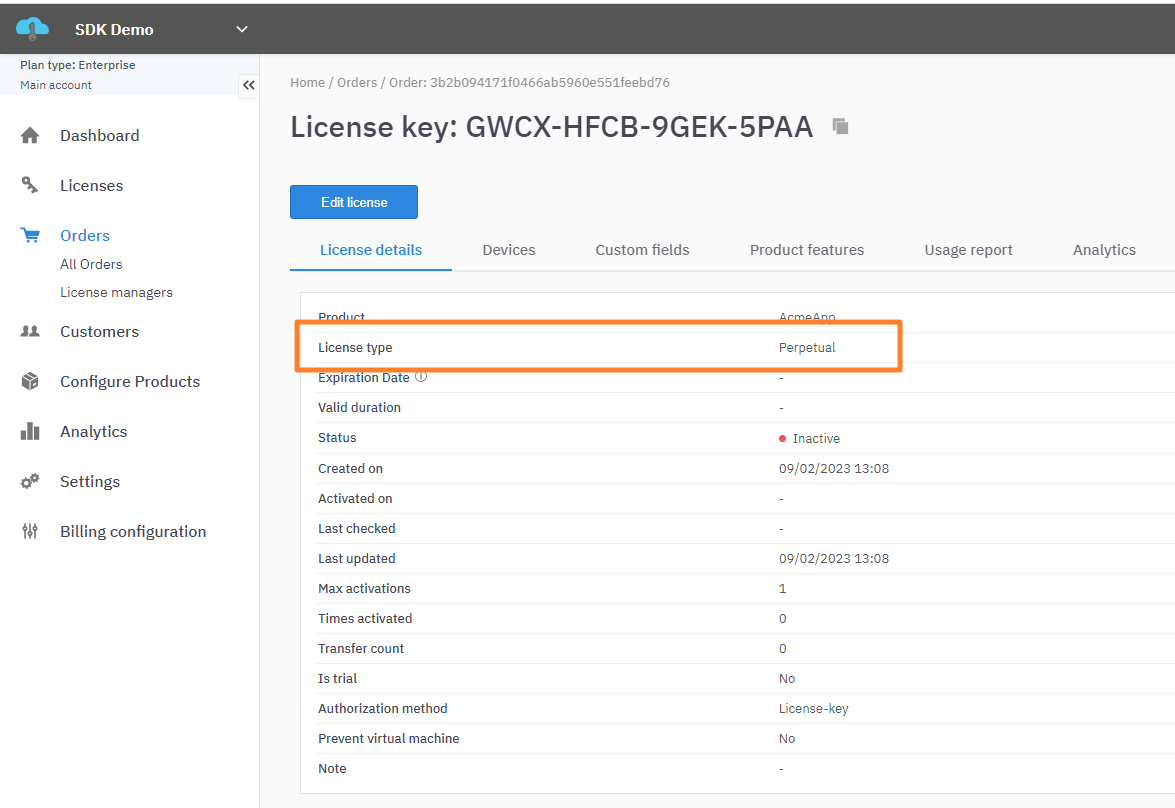Click the Billing configuration sliders icon
Screen dimensions: 1175x808
[x=30, y=531]
